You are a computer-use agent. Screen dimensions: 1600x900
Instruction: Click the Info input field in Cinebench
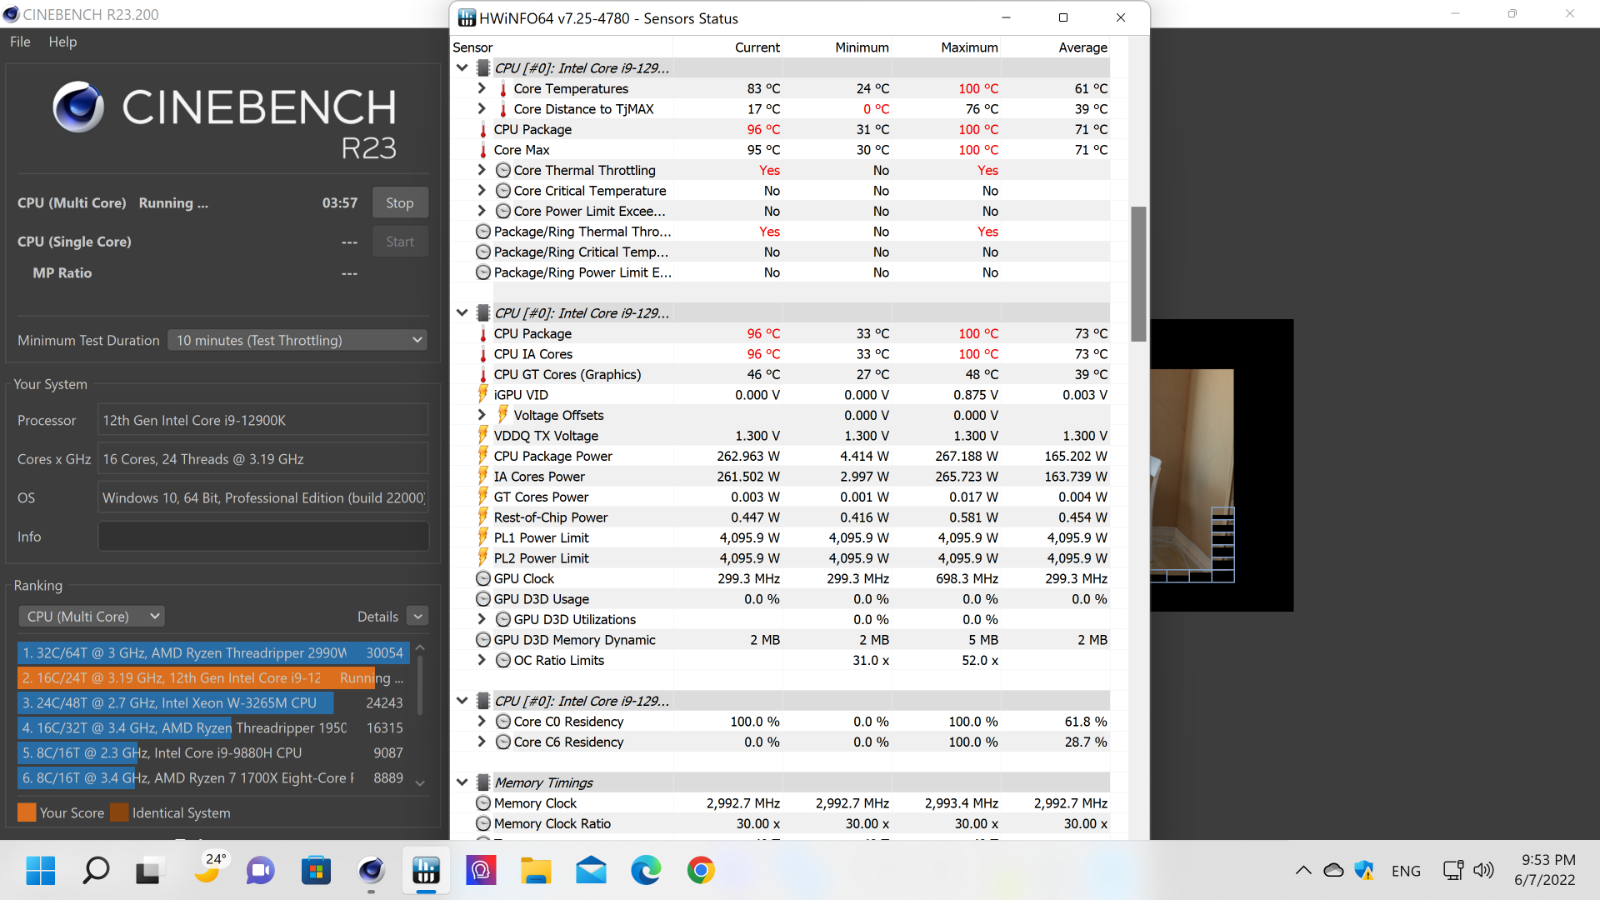coord(263,537)
